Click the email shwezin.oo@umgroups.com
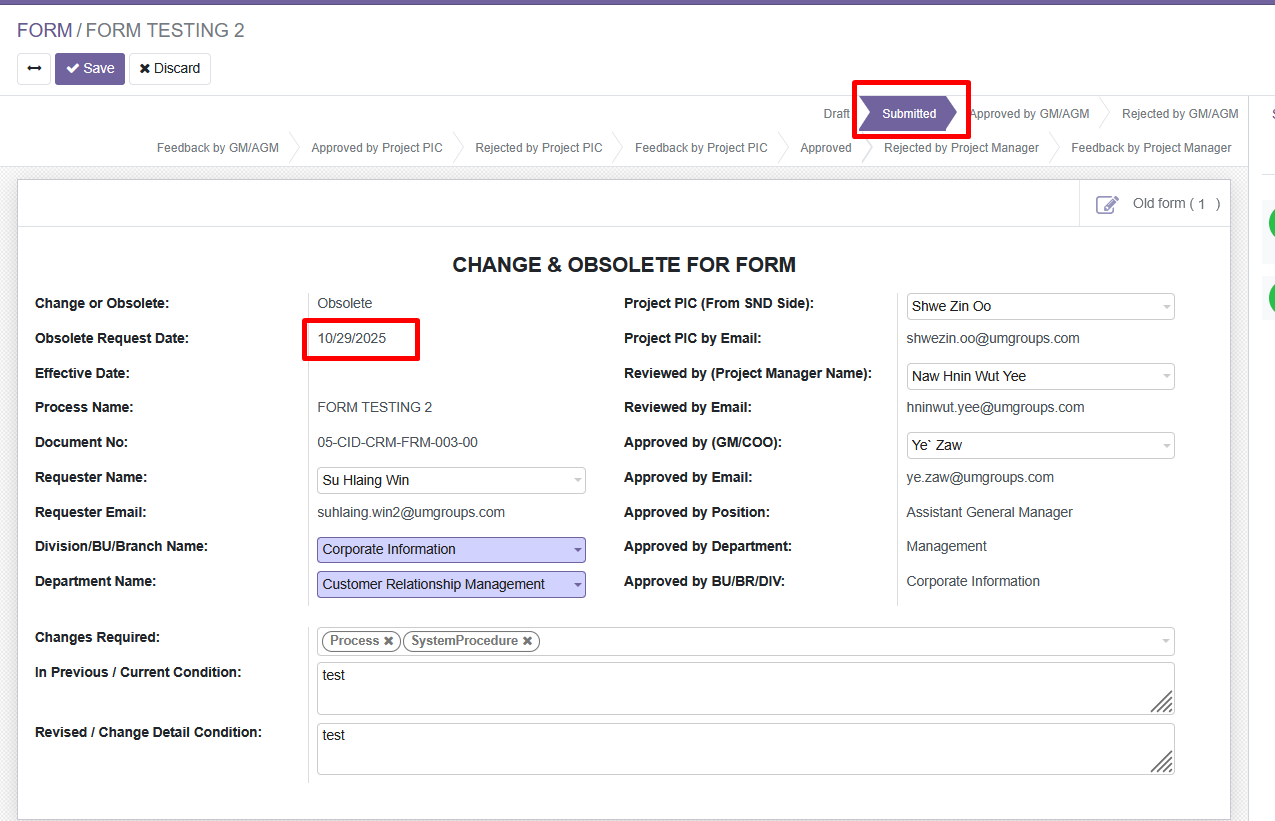 pyautogui.click(x=993, y=338)
